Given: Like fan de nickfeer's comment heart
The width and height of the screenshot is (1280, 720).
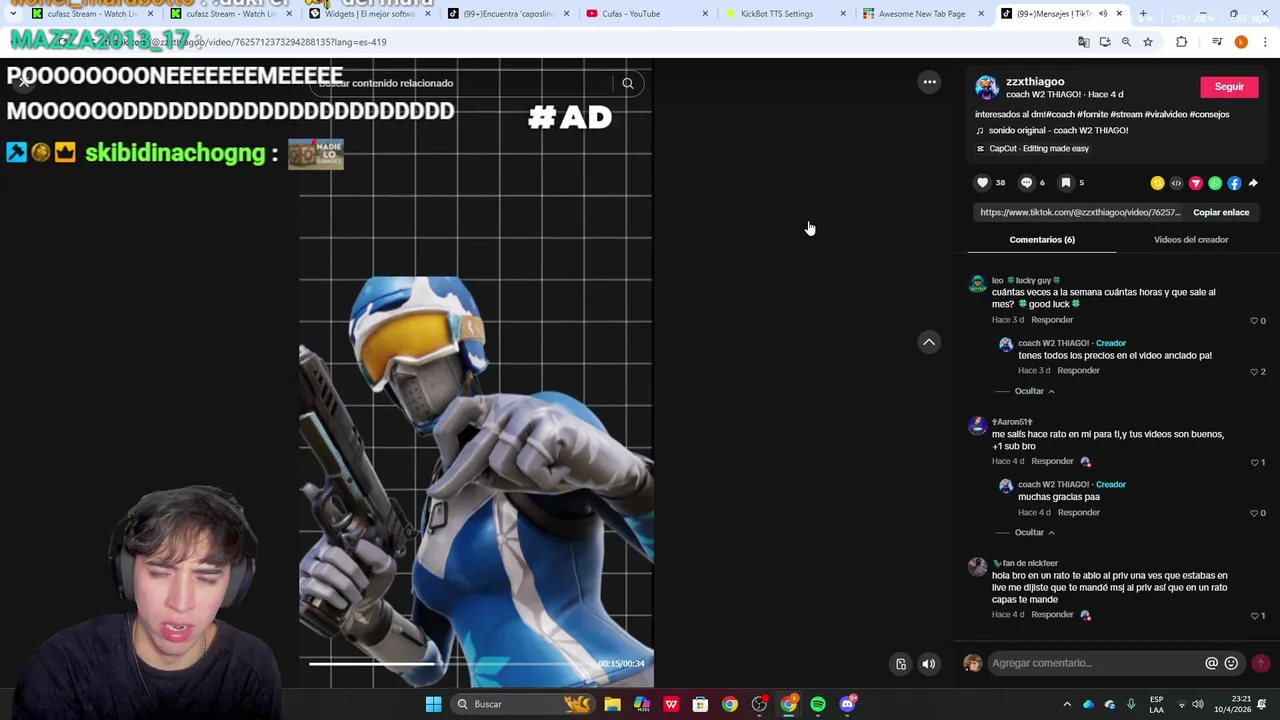Looking at the screenshot, I should pos(1254,616).
